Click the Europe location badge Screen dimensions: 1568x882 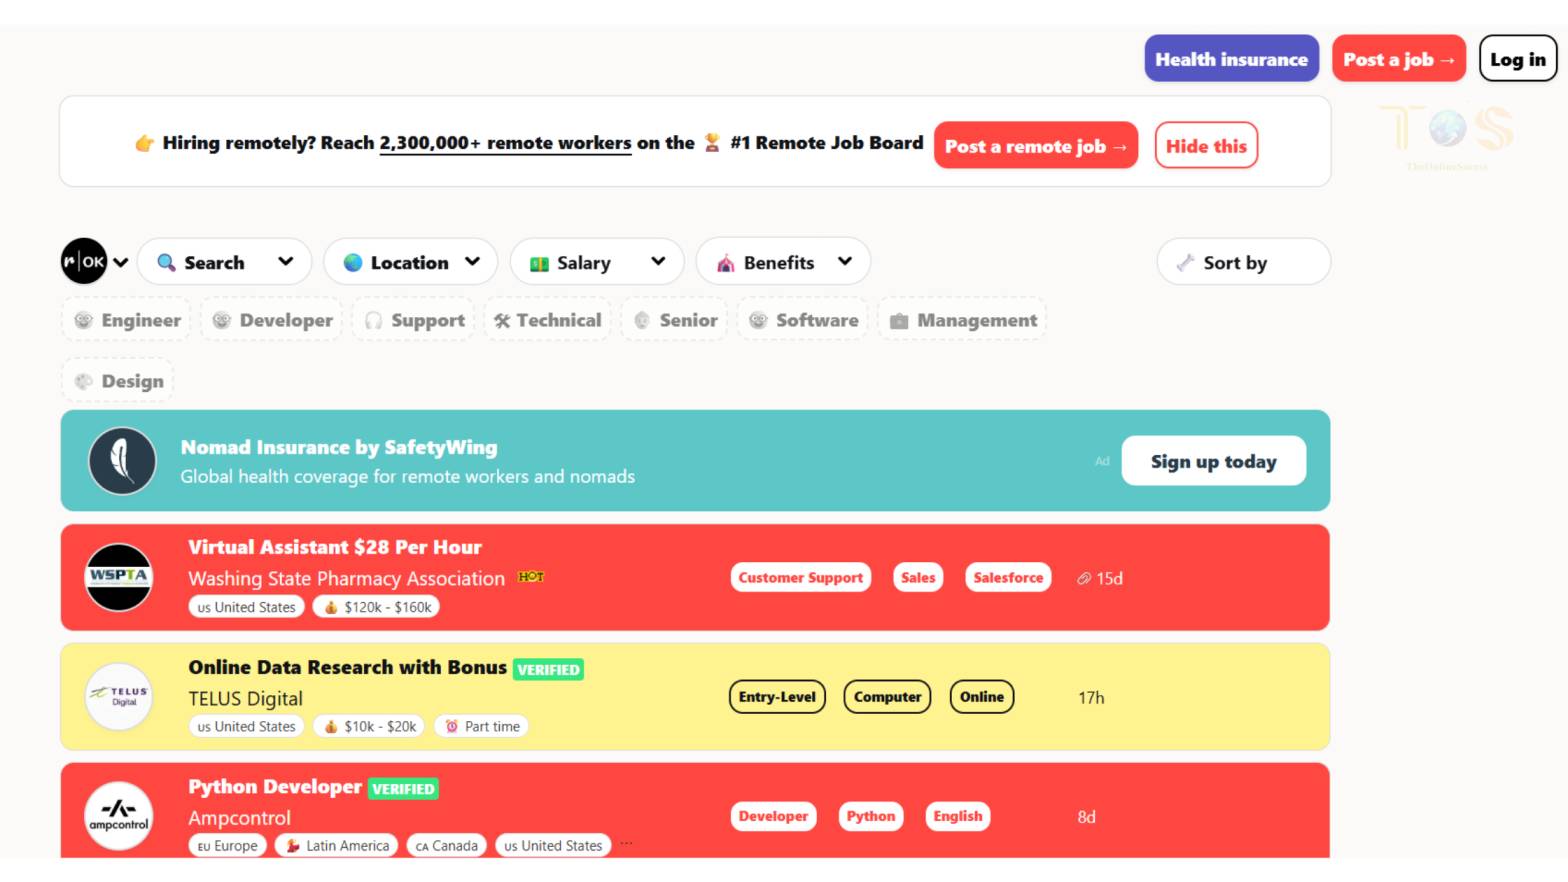227,845
